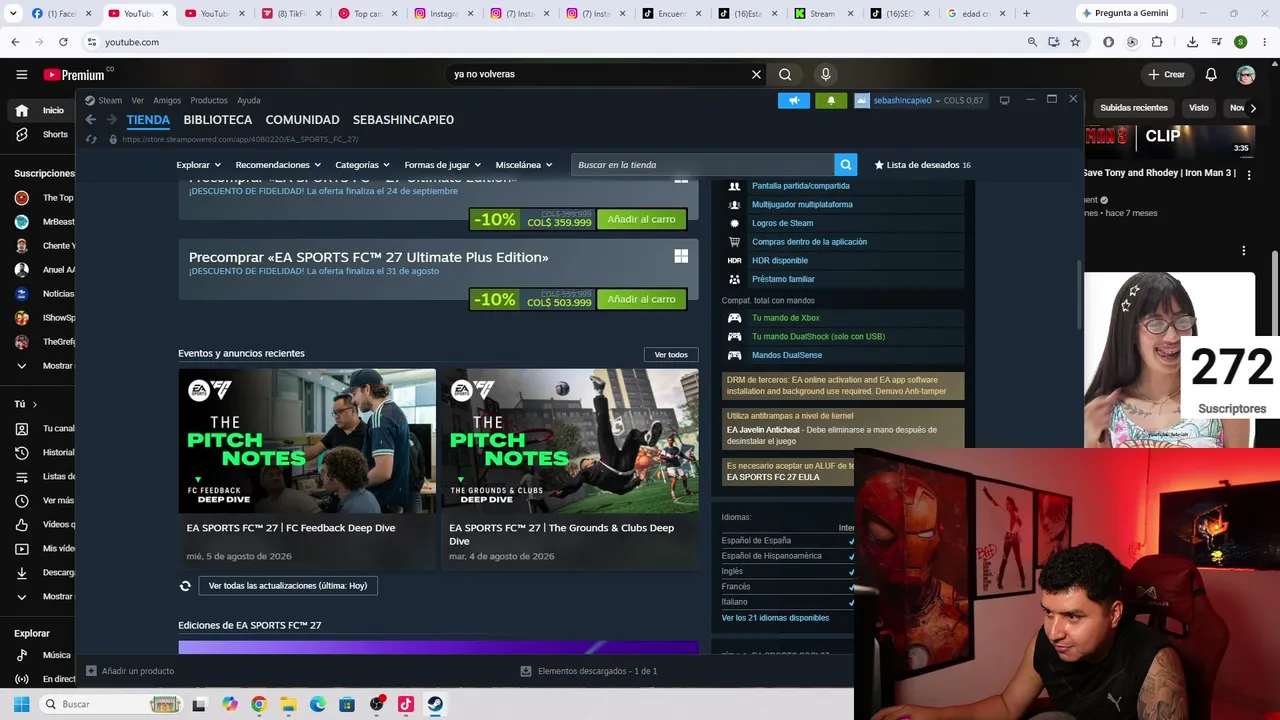Click the Chrome reload button
Image resolution: width=1280 pixels, height=720 pixels.
pos(63,42)
